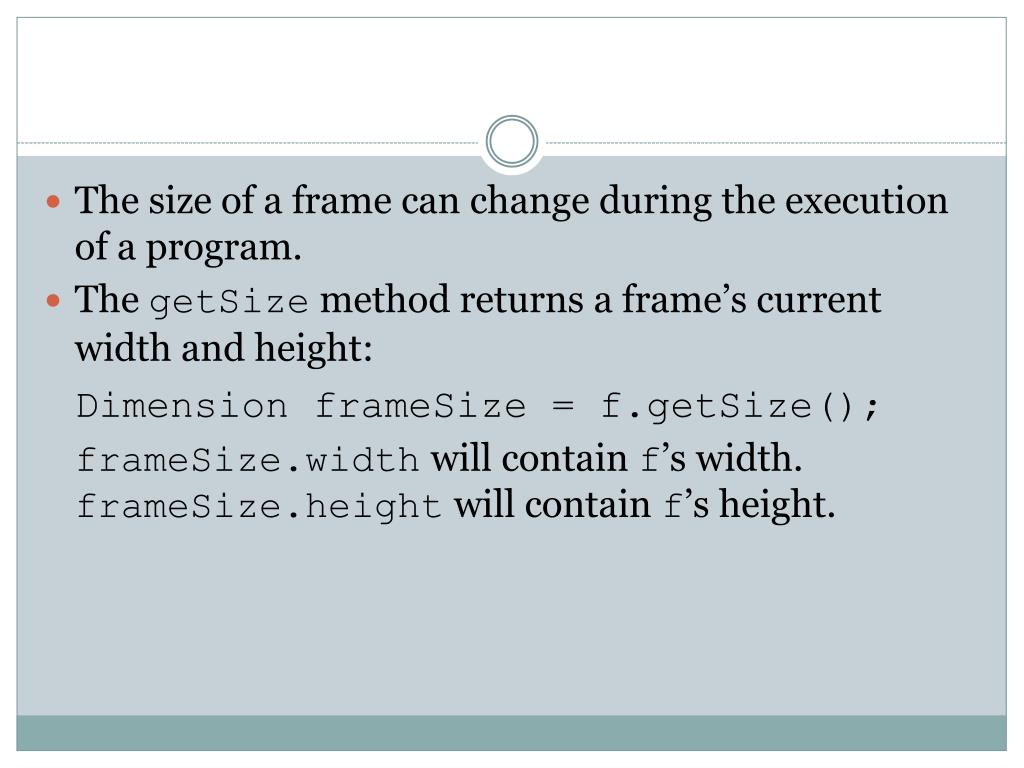Click the frameSize.height code text
This screenshot has height=768, width=1024.
259,507
